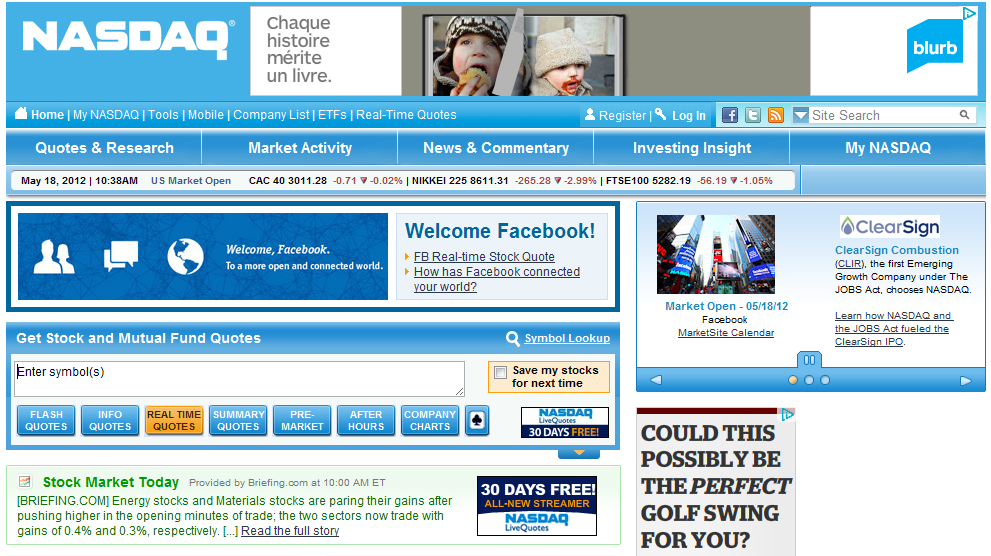
Task: Open Real-Time Quotes top link
Action: (406, 115)
